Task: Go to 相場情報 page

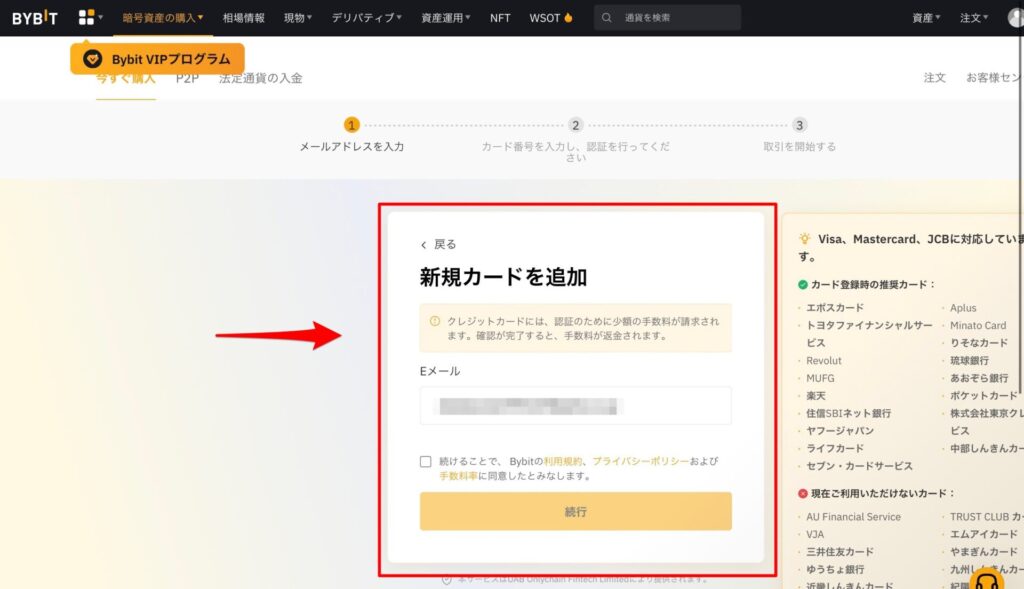Action: (244, 18)
